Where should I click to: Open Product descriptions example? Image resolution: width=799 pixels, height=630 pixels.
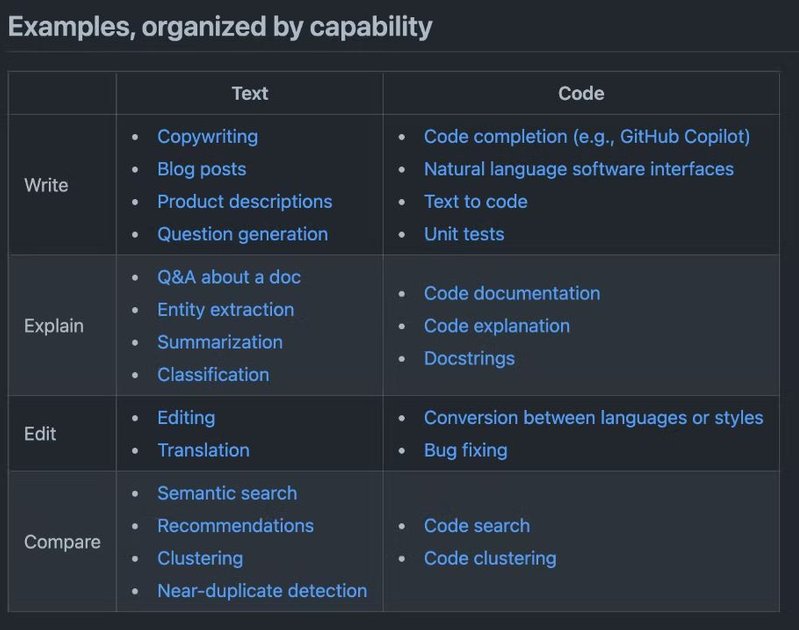pyautogui.click(x=244, y=202)
